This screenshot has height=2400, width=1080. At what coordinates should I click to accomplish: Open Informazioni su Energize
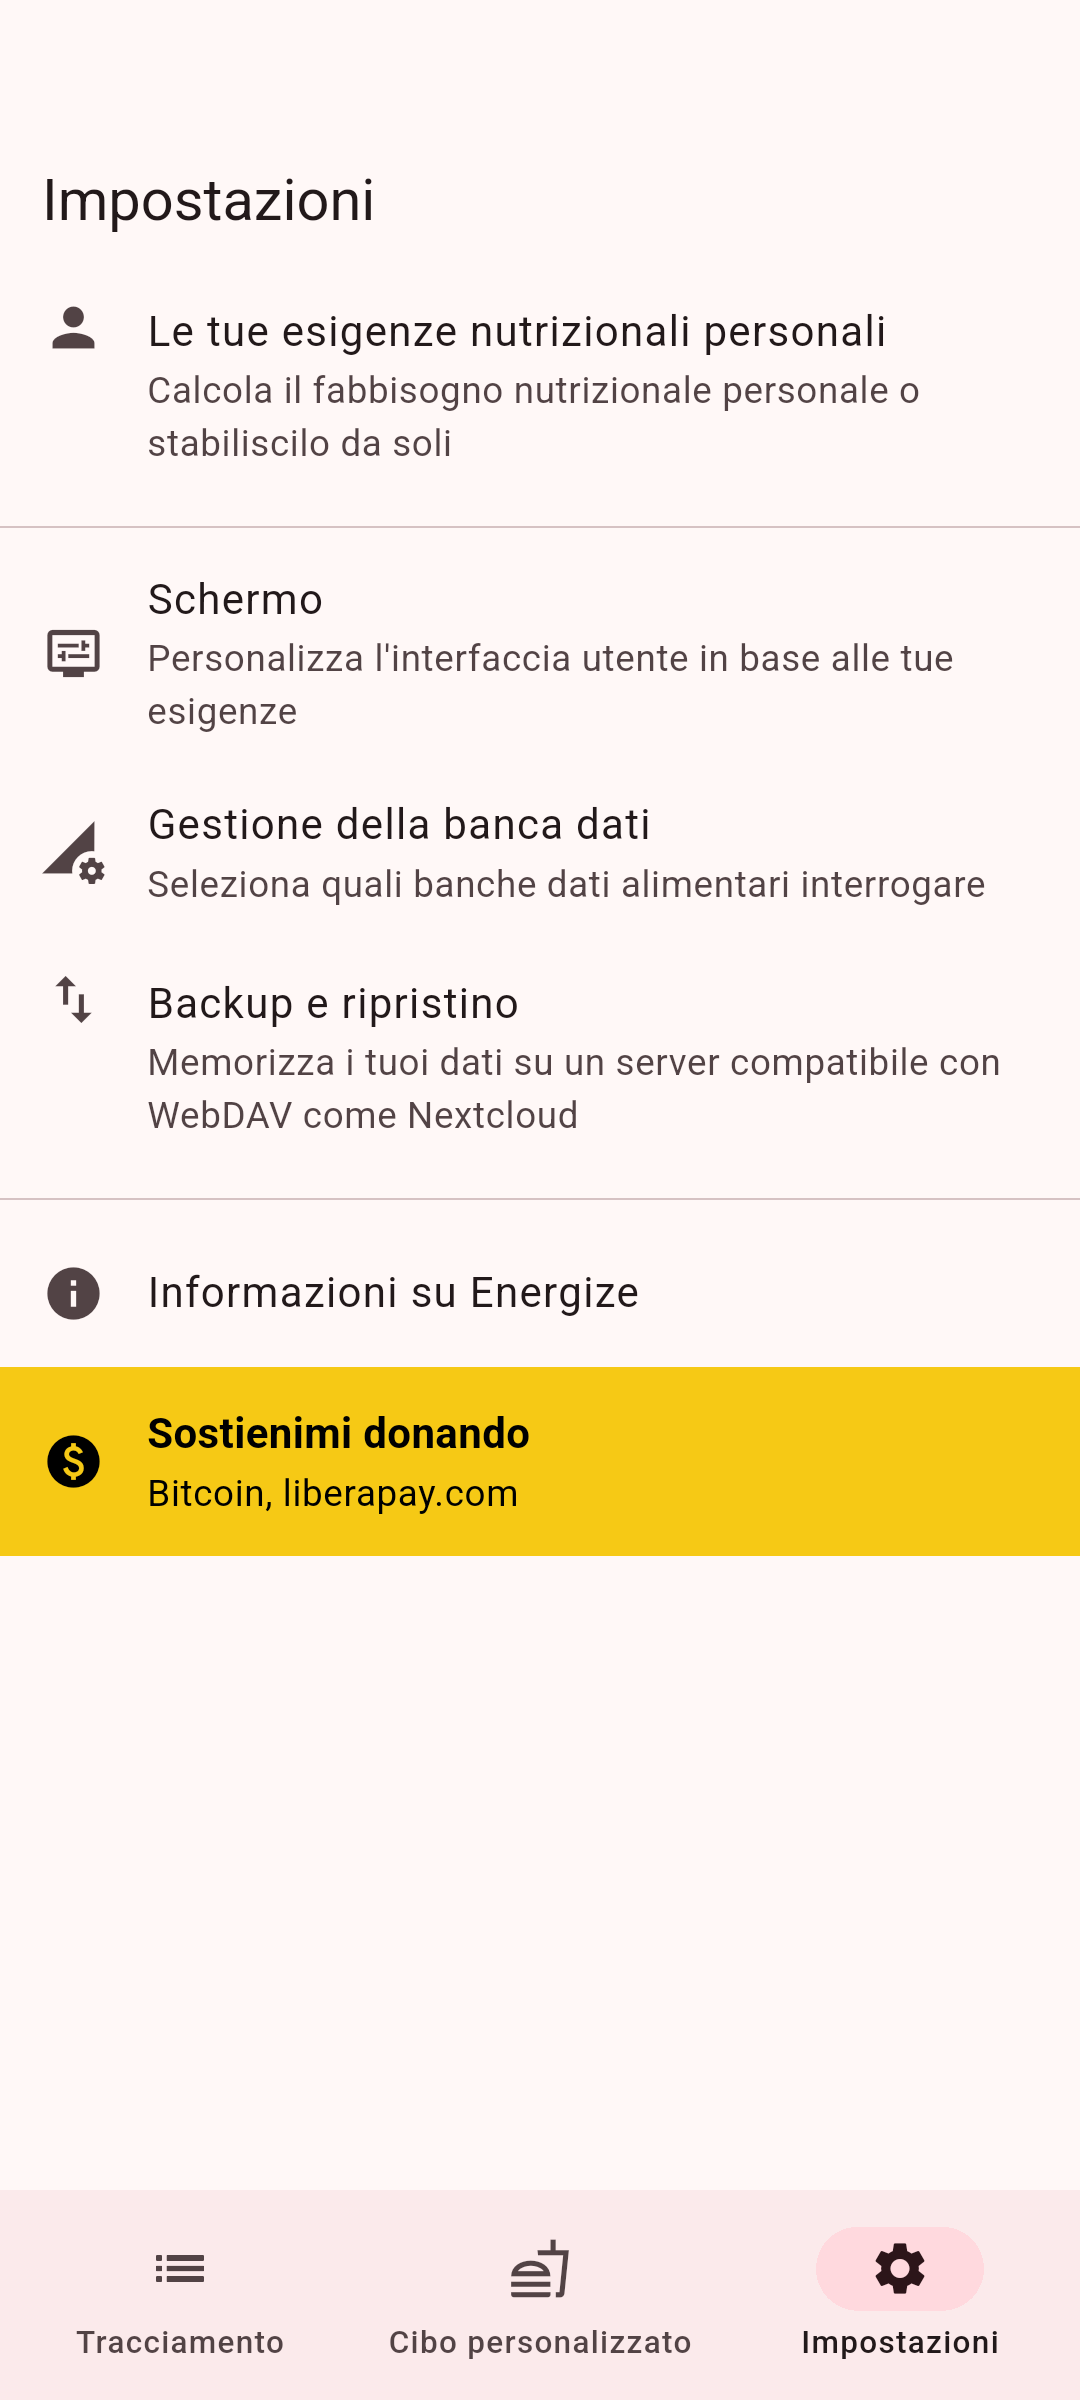pos(393,1293)
